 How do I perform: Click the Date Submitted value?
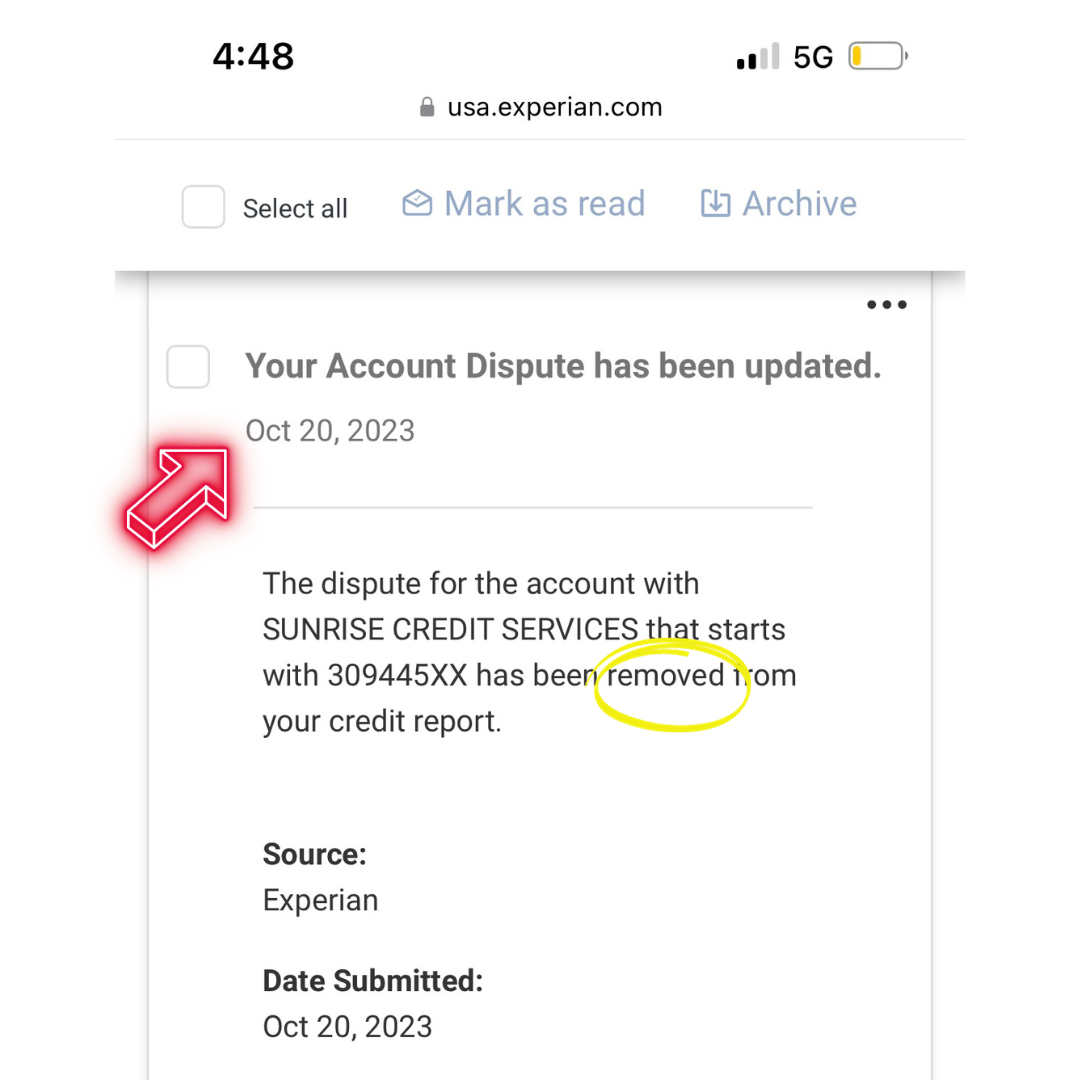coord(347,1027)
